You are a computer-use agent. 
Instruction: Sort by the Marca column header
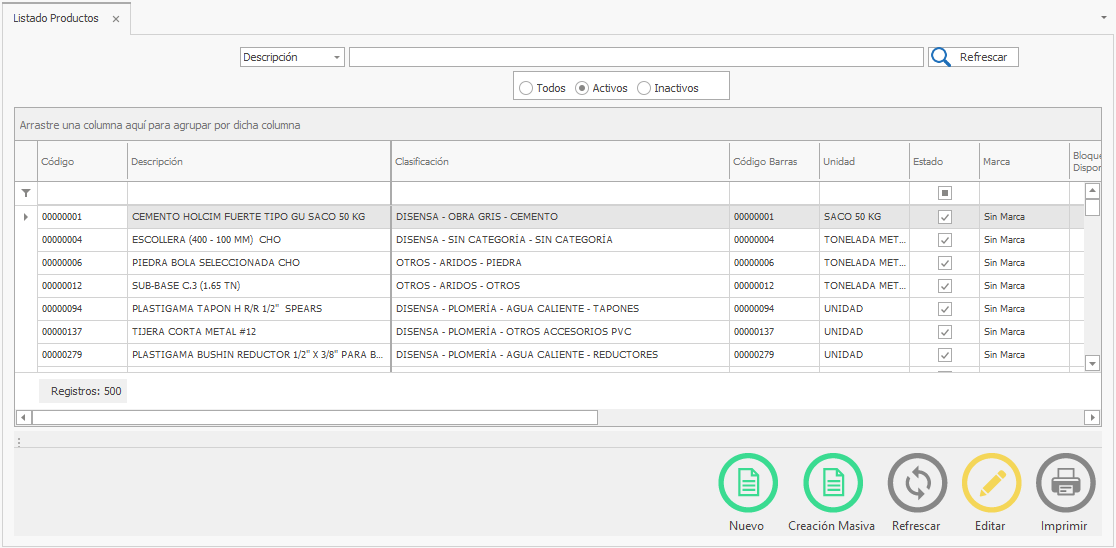pyautogui.click(x=1024, y=162)
